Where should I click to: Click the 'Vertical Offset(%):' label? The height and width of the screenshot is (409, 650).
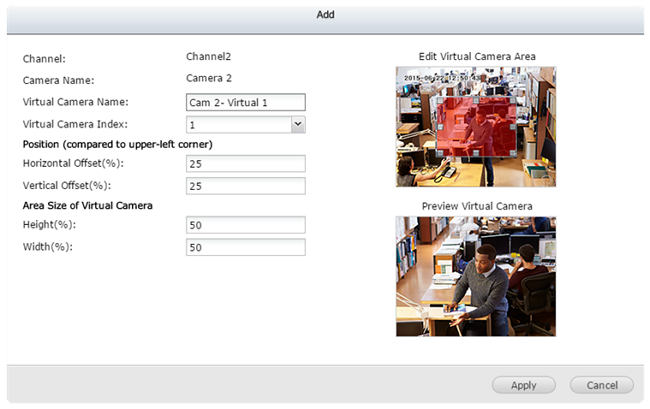tap(67, 185)
